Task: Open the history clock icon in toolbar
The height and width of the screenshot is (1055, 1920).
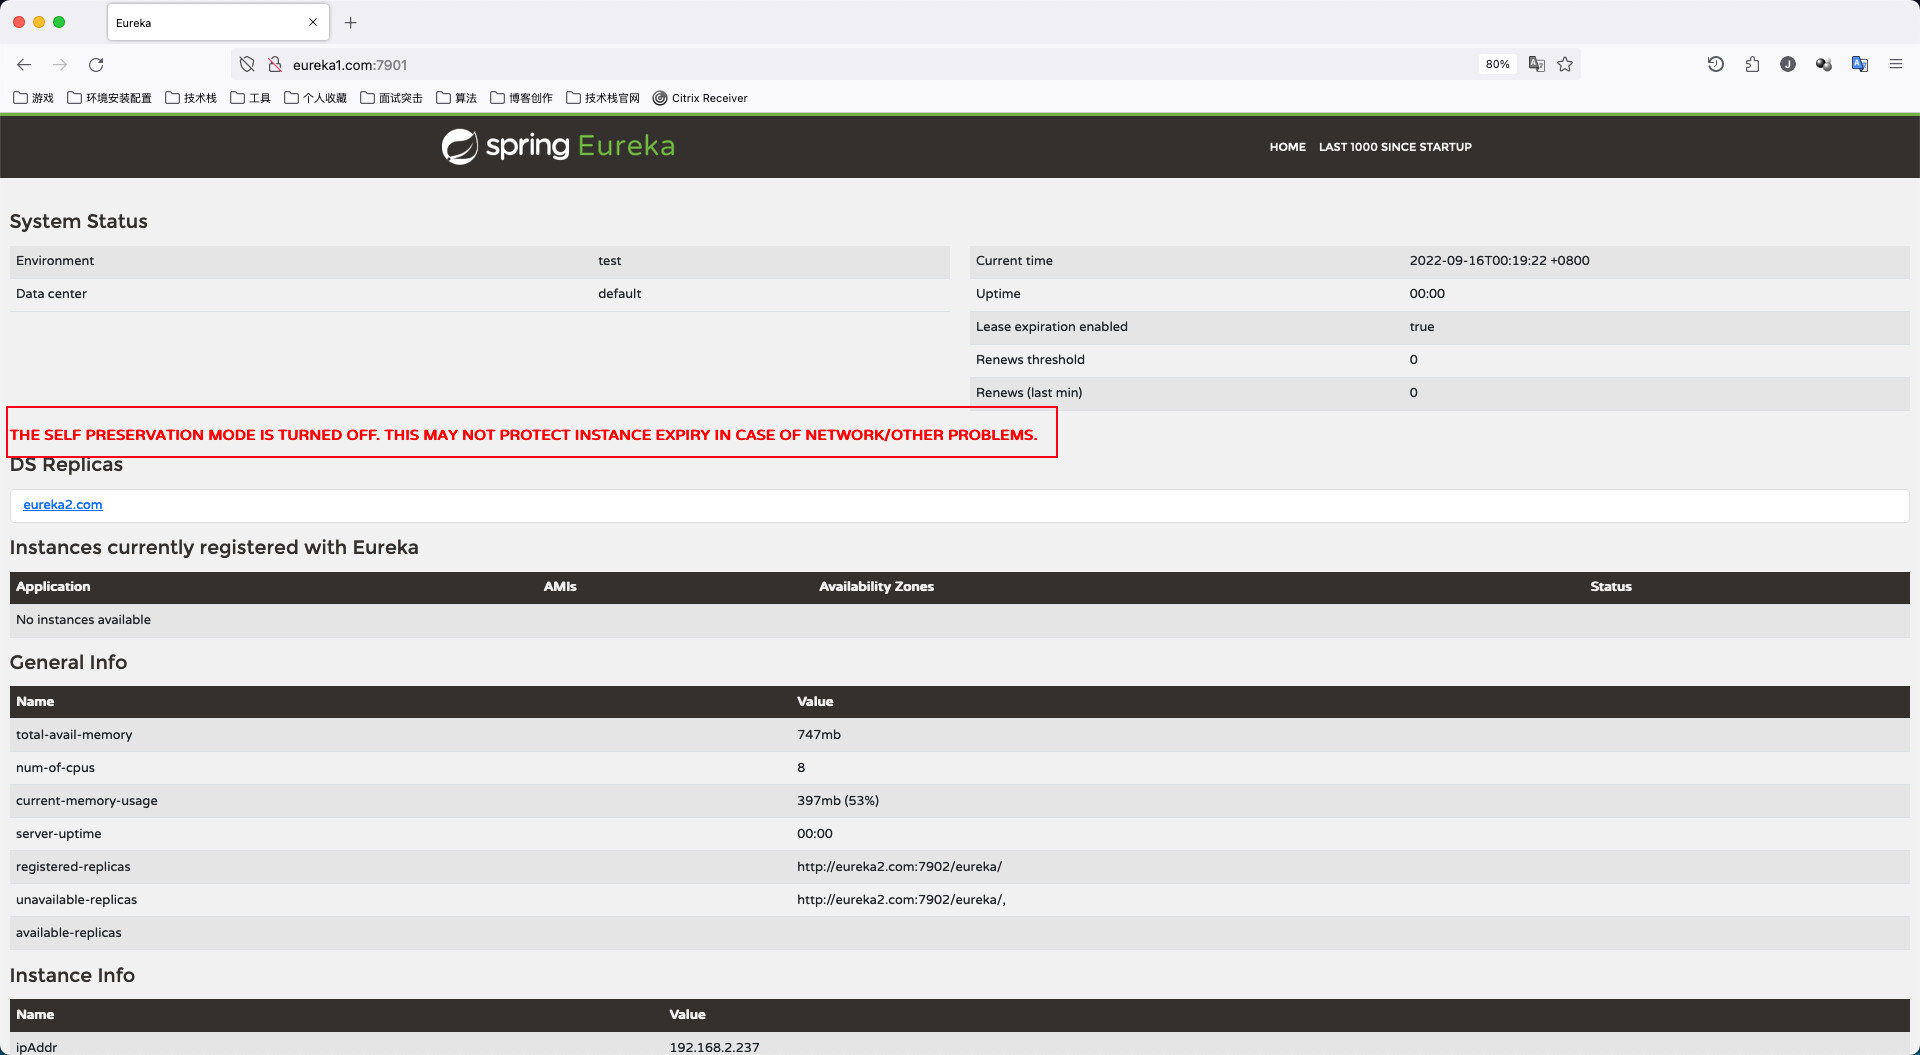Action: pos(1716,64)
